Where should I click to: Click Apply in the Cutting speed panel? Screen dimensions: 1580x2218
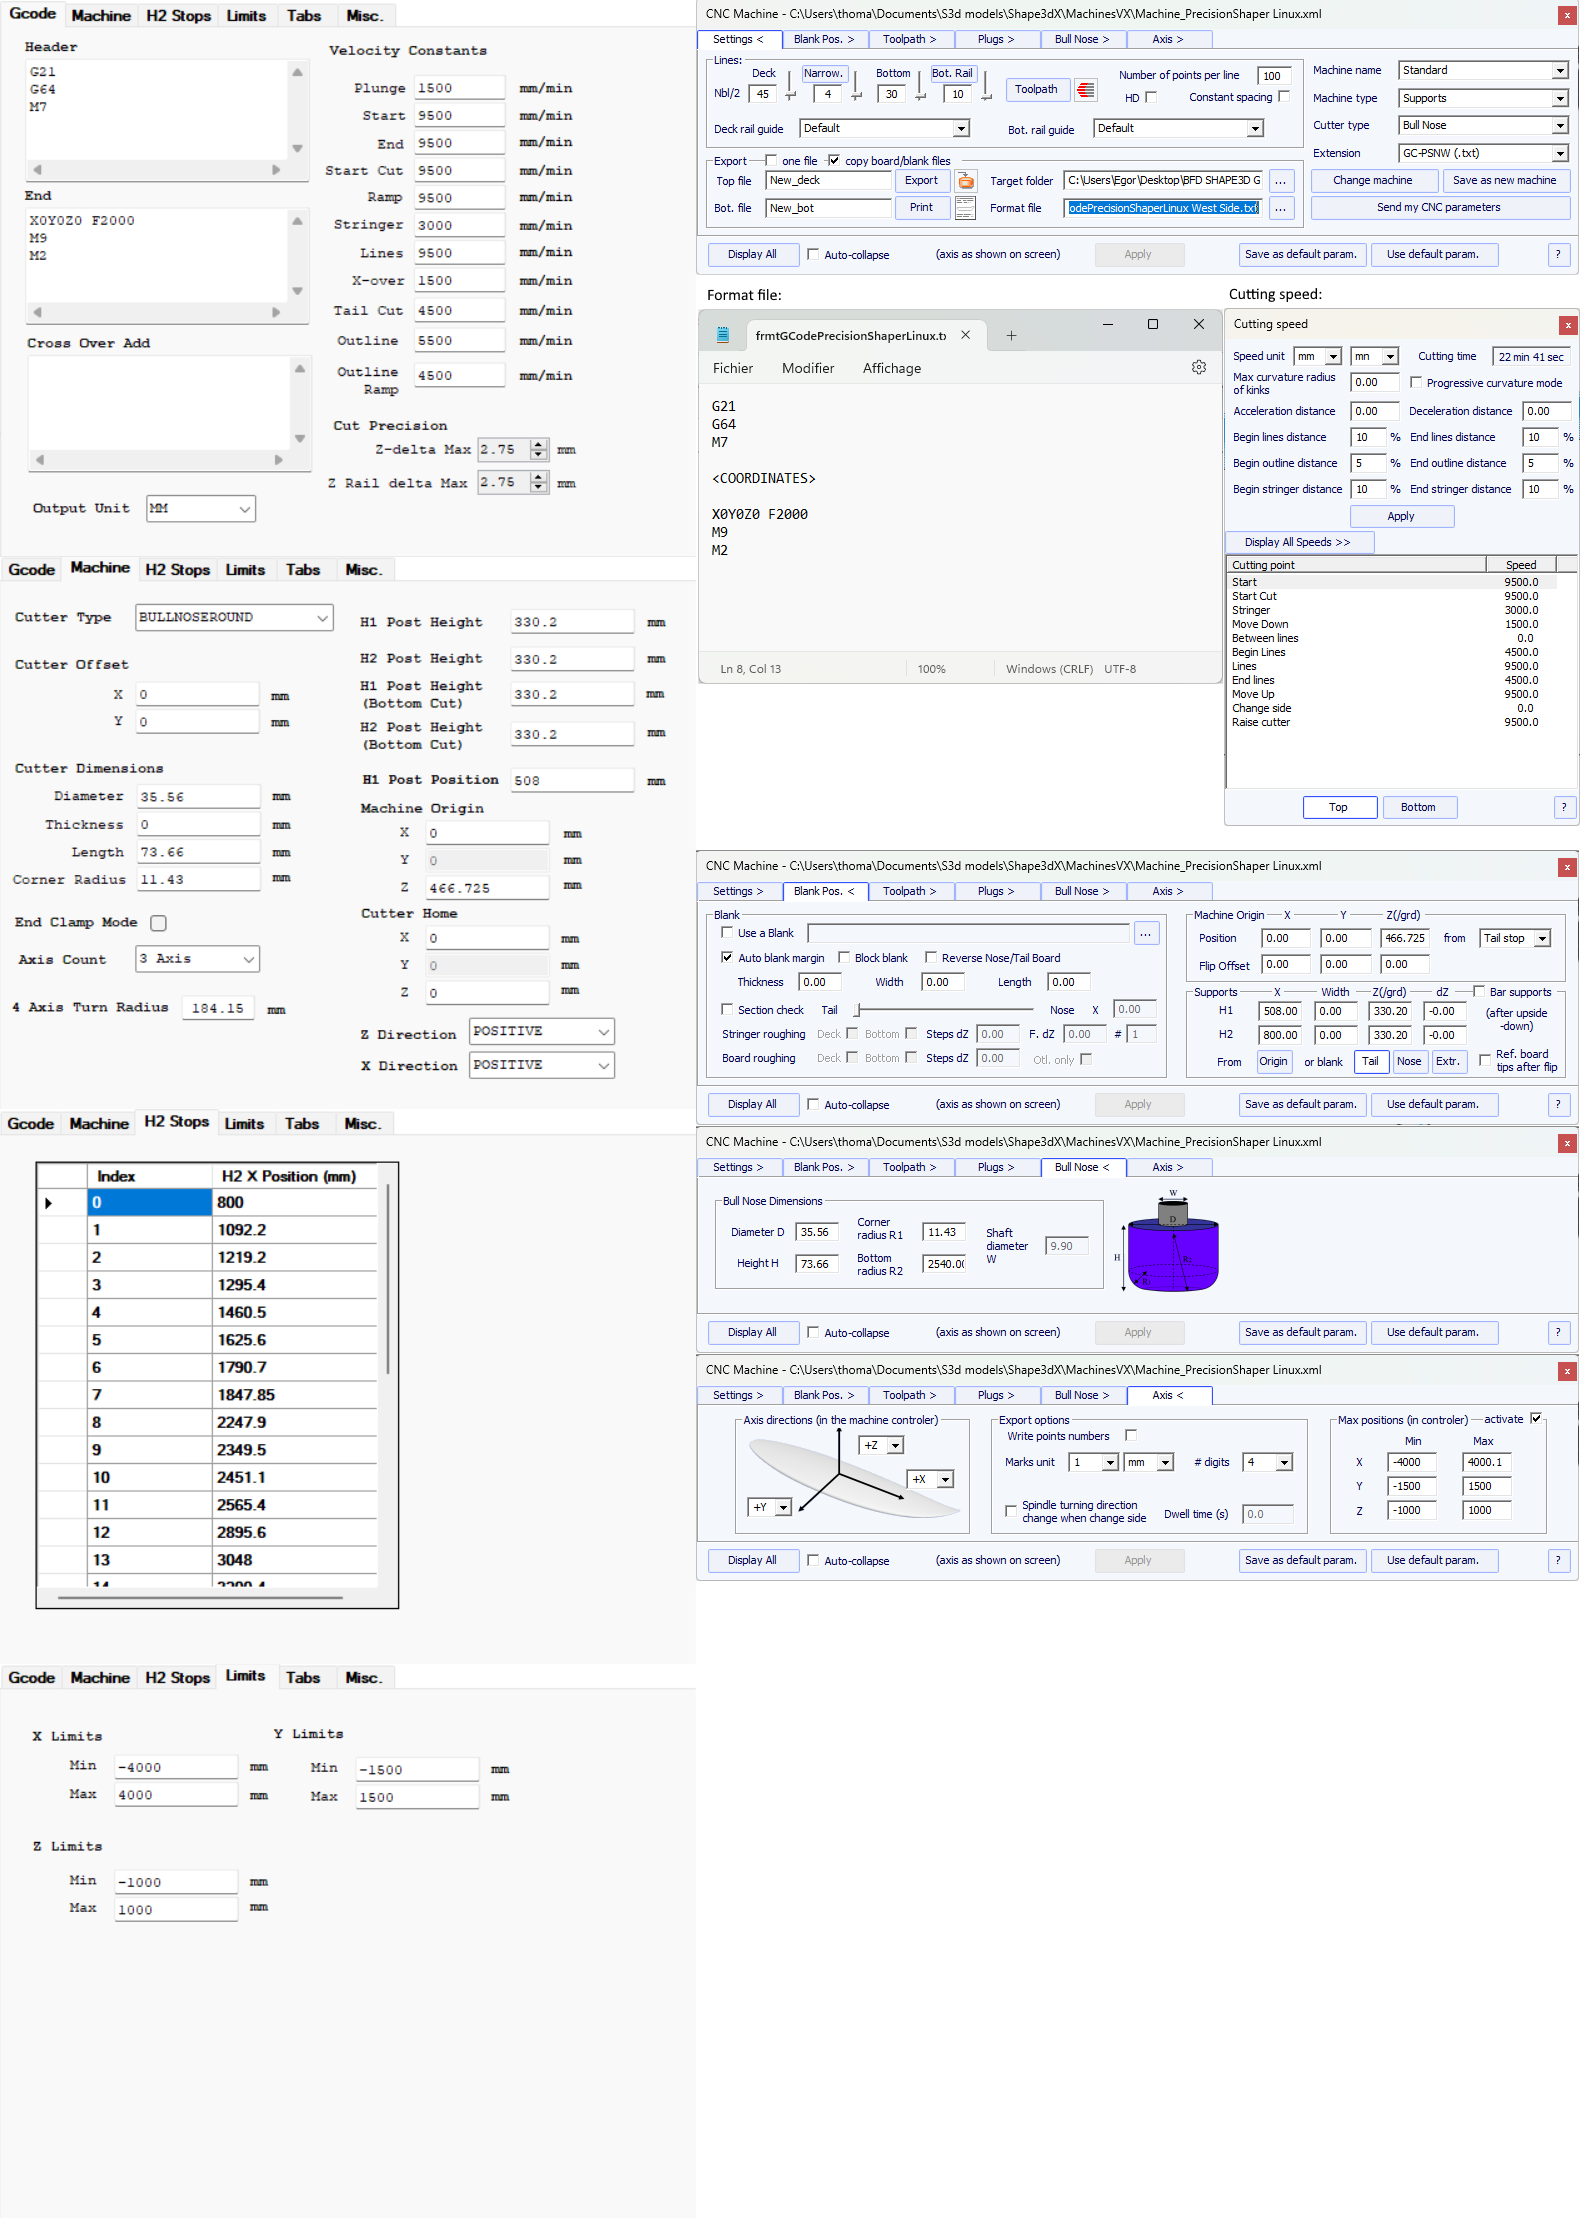point(1400,517)
